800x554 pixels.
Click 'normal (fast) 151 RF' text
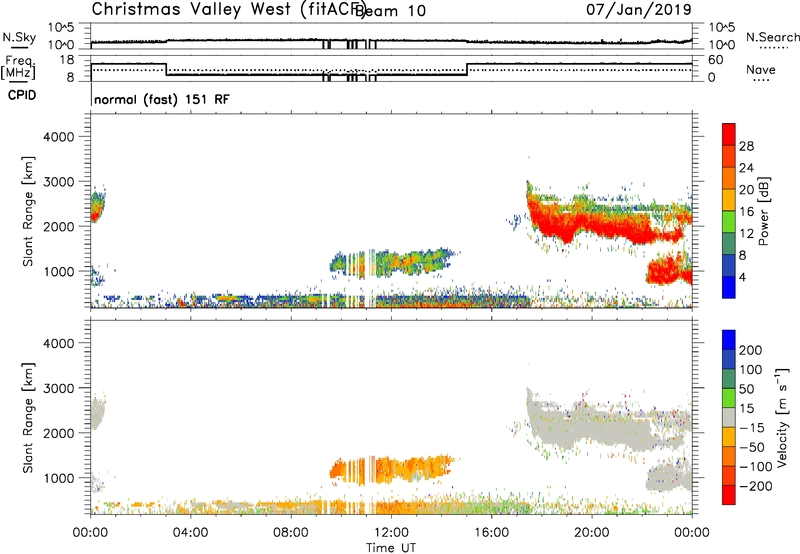[162, 99]
